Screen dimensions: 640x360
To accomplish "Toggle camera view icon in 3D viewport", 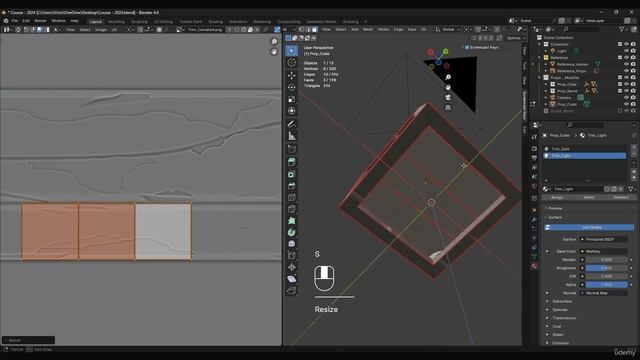I will (448, 98).
